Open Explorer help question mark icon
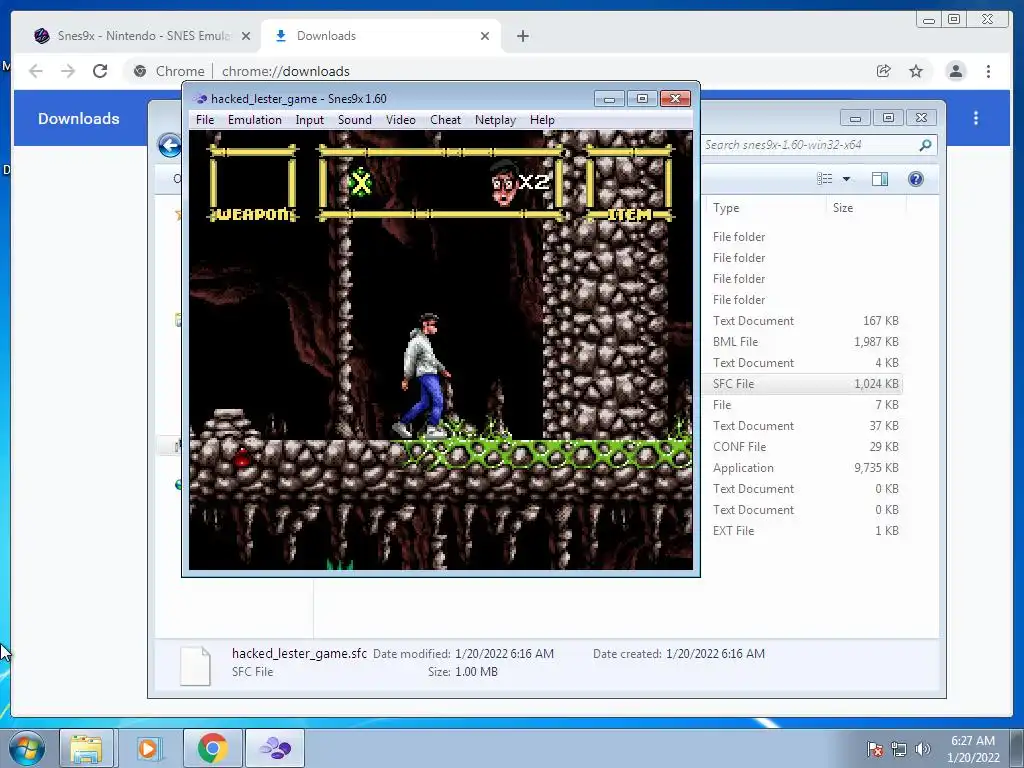 916,179
